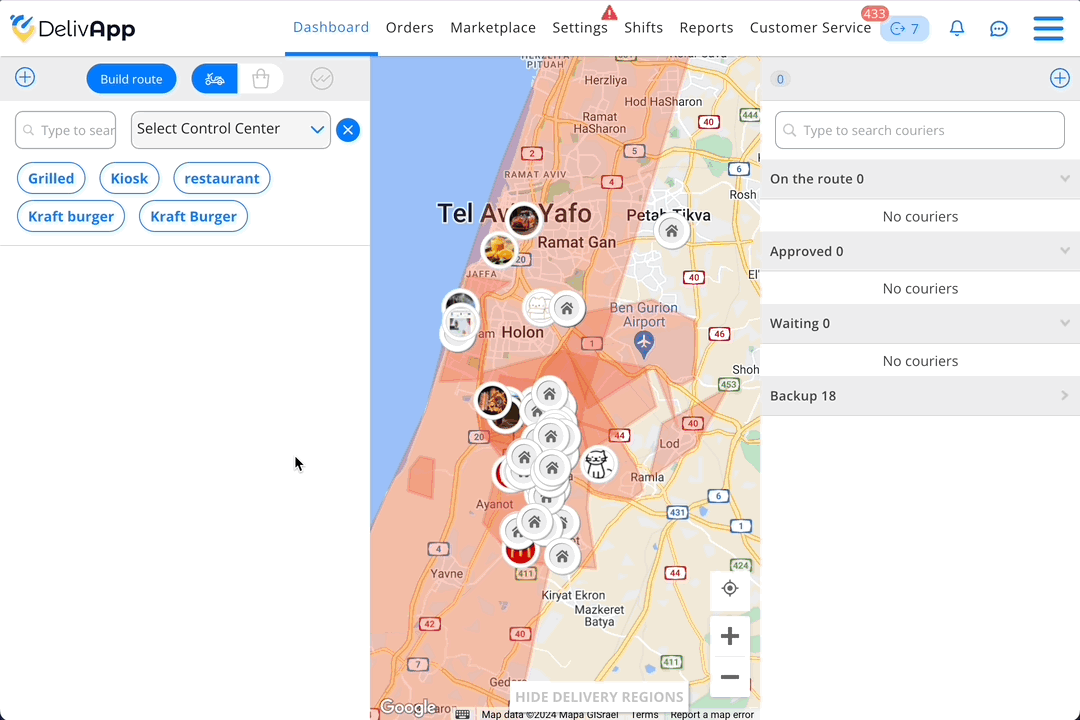Image resolution: width=1080 pixels, height=720 pixels.
Task: Collapse the On the route section
Action: pyautogui.click(x=920, y=179)
